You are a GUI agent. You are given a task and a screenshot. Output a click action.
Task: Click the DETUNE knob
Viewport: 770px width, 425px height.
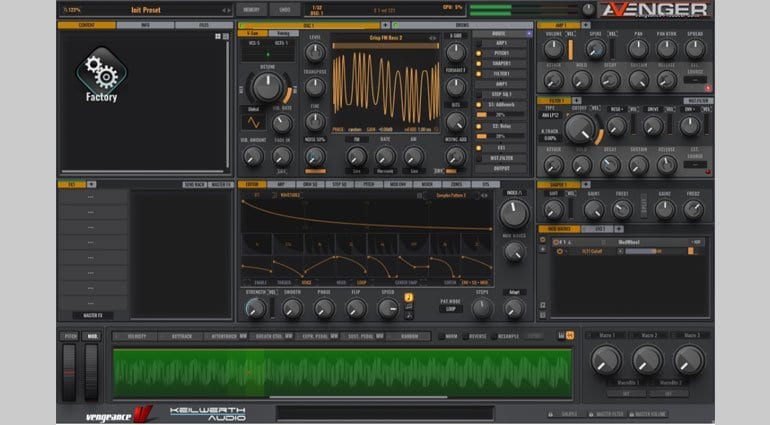pyautogui.click(x=267, y=87)
